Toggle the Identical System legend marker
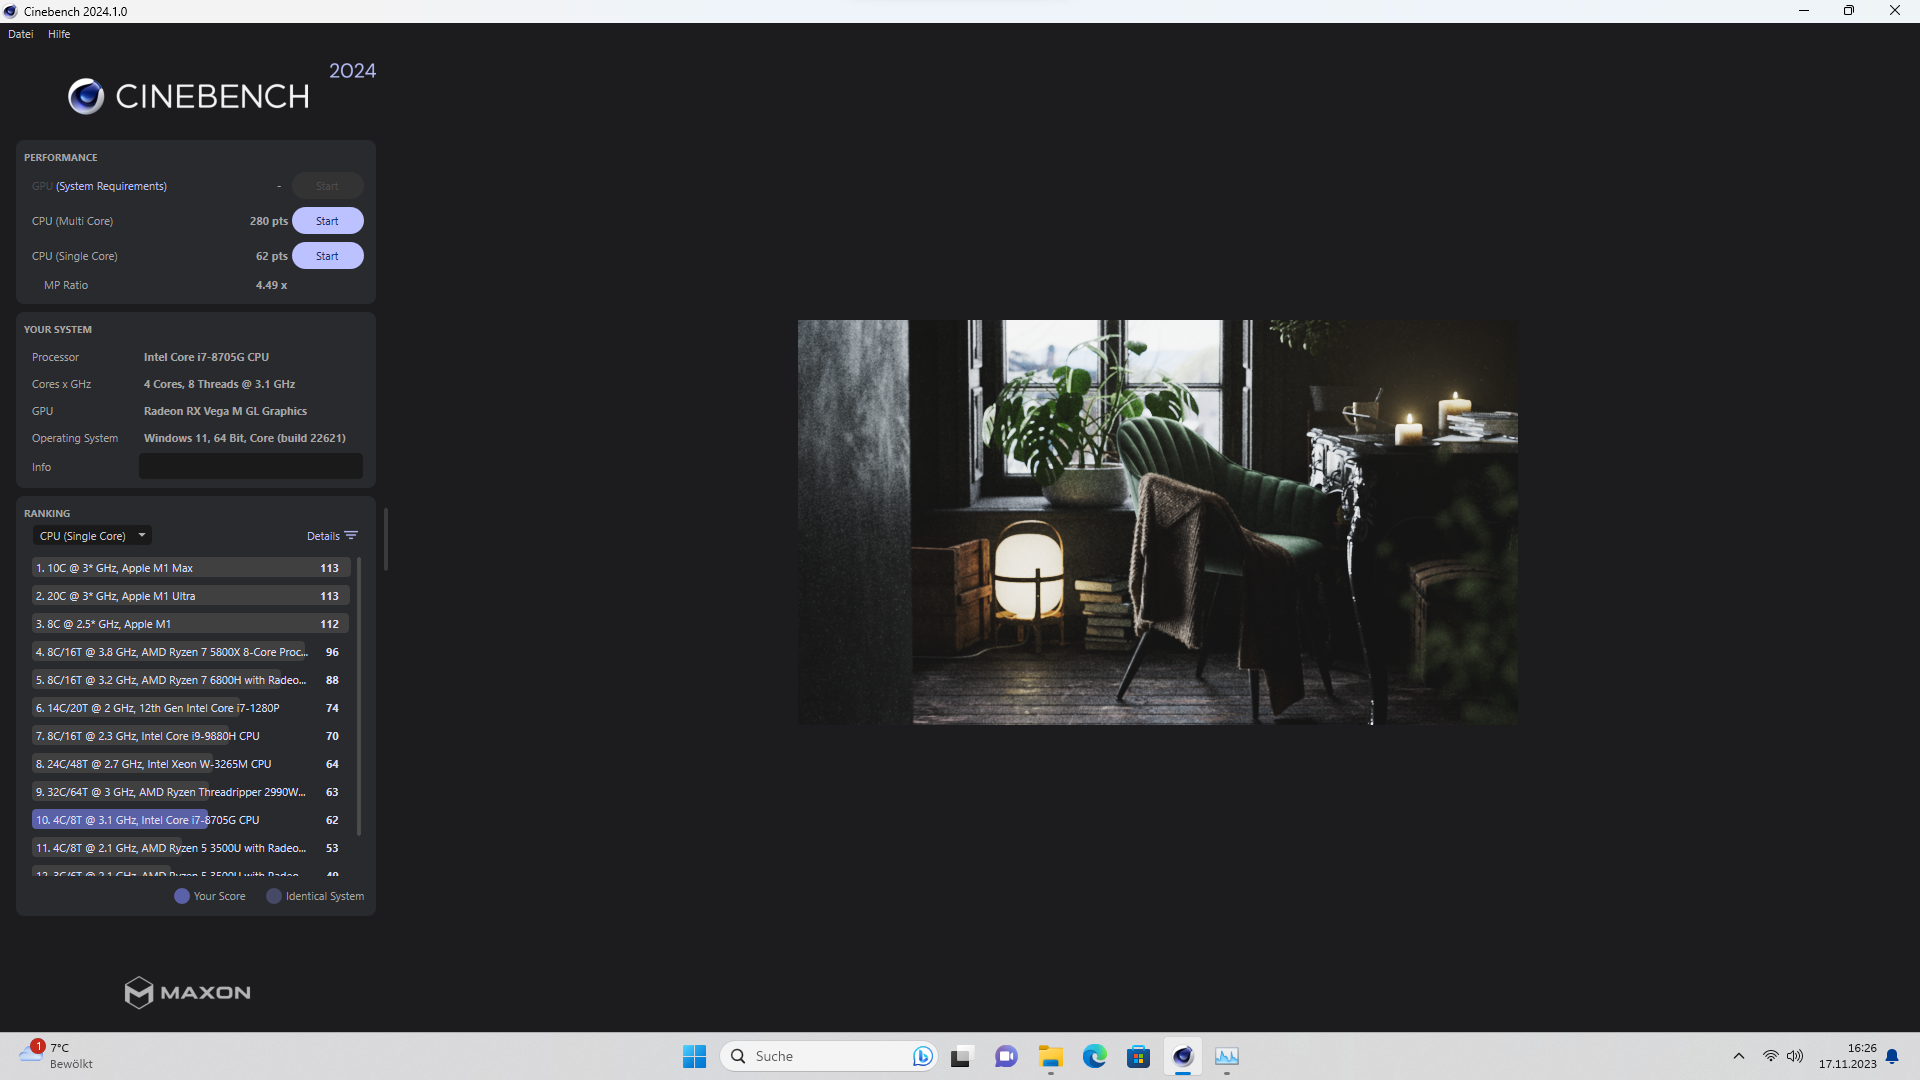This screenshot has width=1920, height=1080. (274, 896)
